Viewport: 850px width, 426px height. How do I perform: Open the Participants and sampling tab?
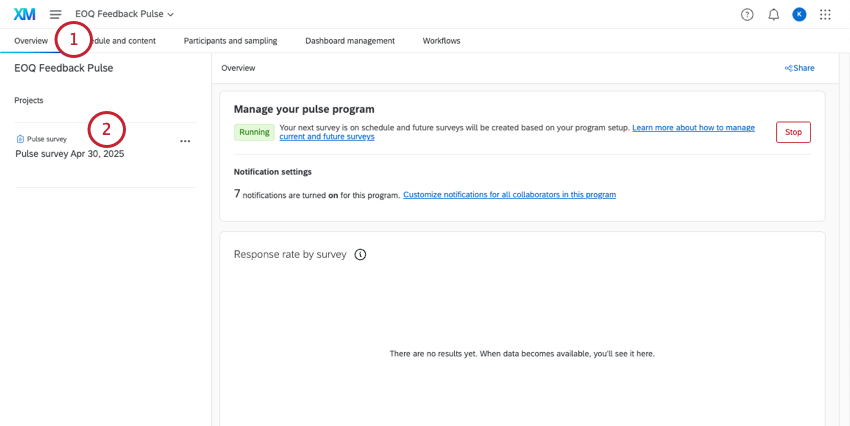[230, 41]
